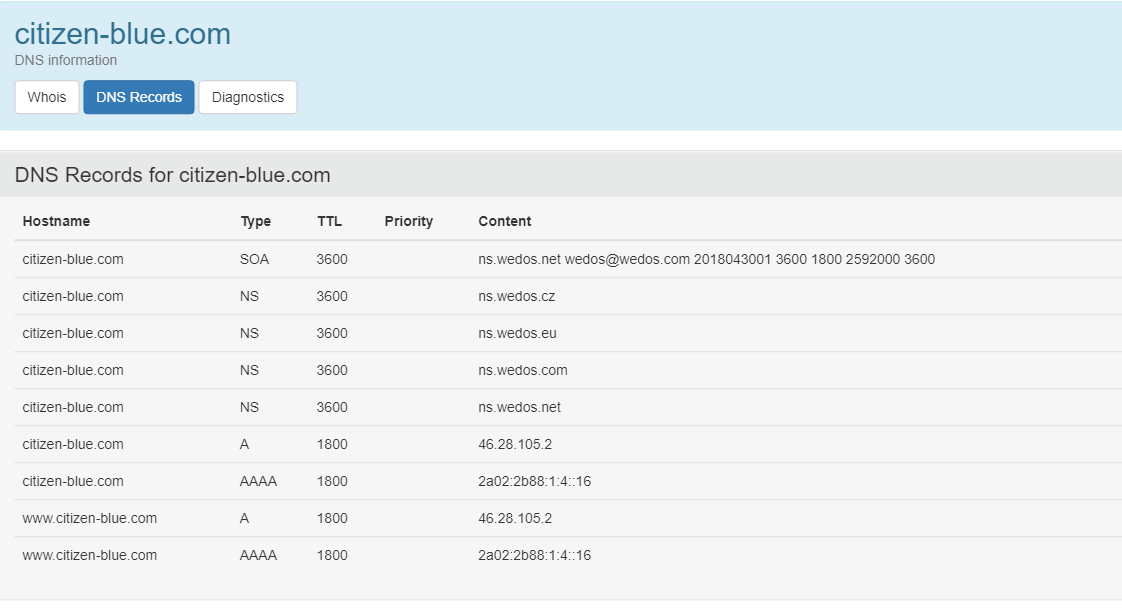Select the SOA record type cell
The height and width of the screenshot is (609, 1122).
point(254,259)
